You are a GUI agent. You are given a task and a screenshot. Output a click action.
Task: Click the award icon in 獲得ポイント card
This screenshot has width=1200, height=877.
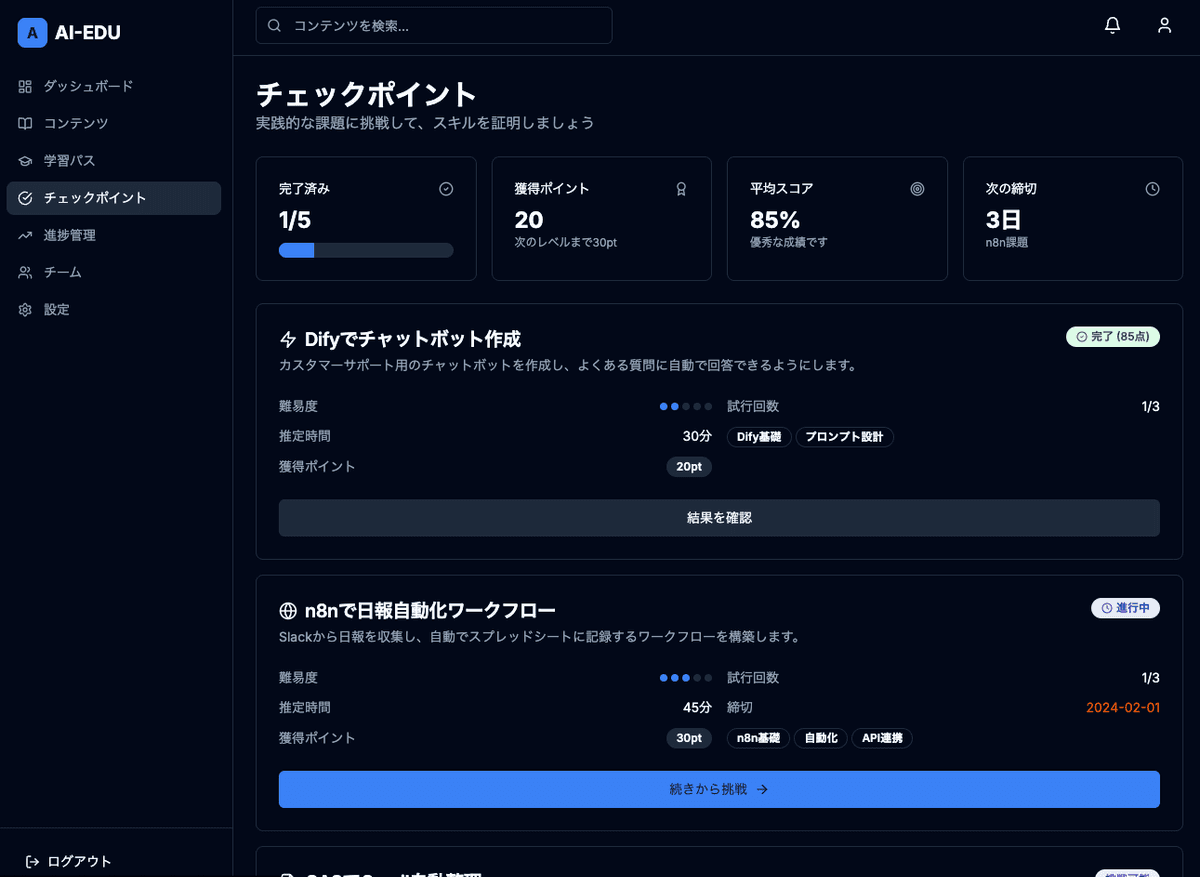click(x=681, y=188)
